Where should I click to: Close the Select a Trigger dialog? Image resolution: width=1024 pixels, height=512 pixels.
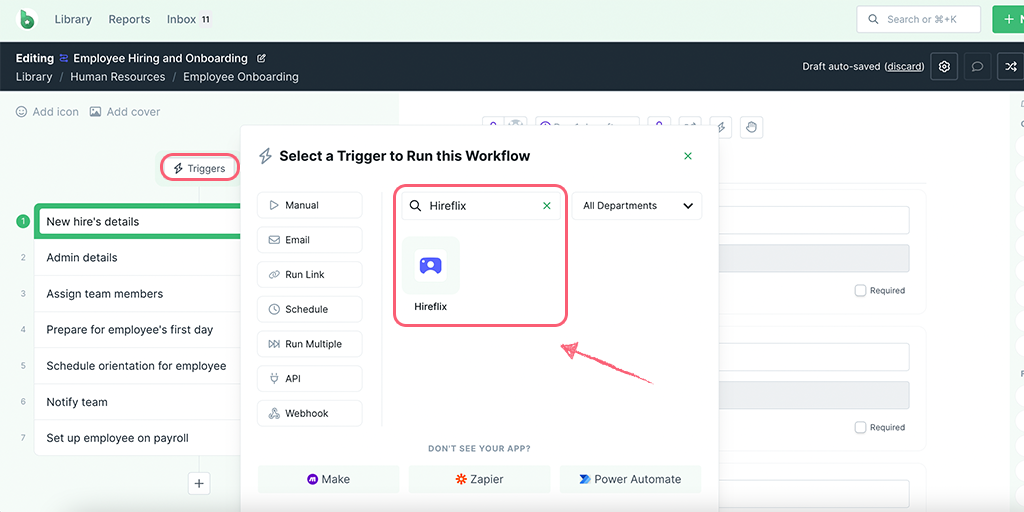(x=688, y=156)
